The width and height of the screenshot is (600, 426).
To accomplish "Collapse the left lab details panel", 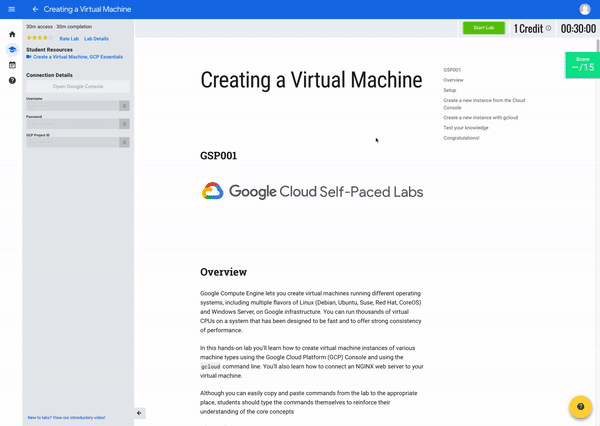I will point(140,413).
